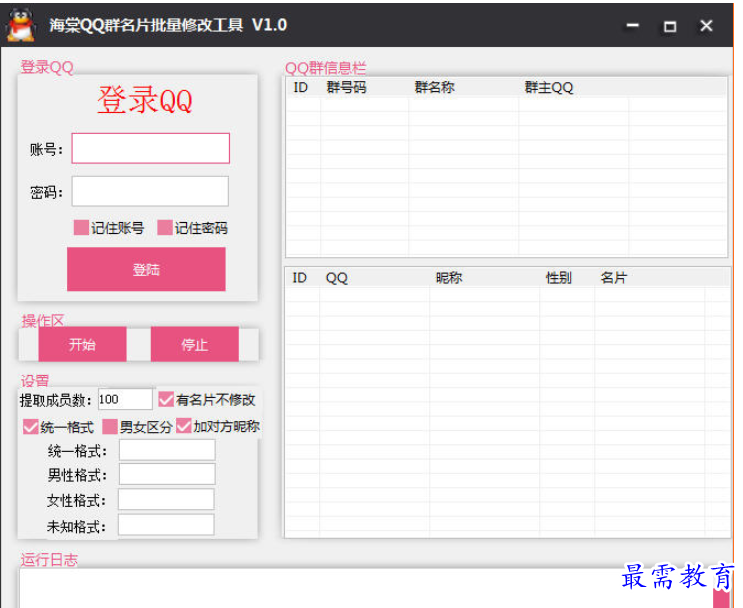Click the 开始 button
The height and width of the screenshot is (608, 743).
(82, 344)
